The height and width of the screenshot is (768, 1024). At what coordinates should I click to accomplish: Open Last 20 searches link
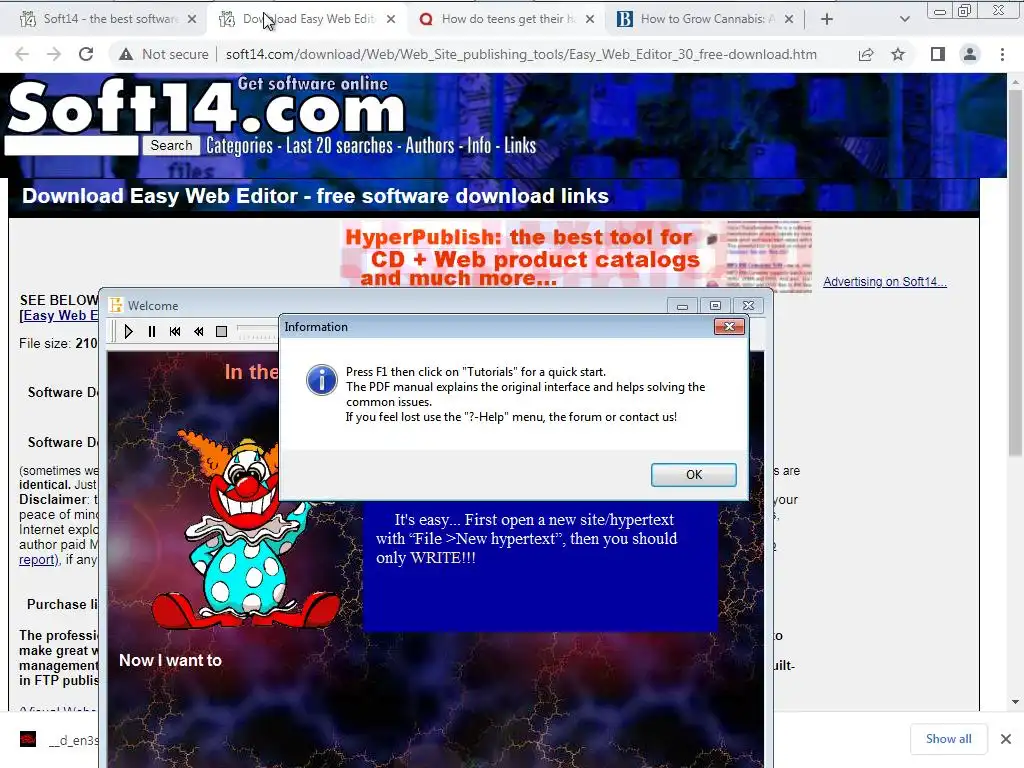[339, 146]
